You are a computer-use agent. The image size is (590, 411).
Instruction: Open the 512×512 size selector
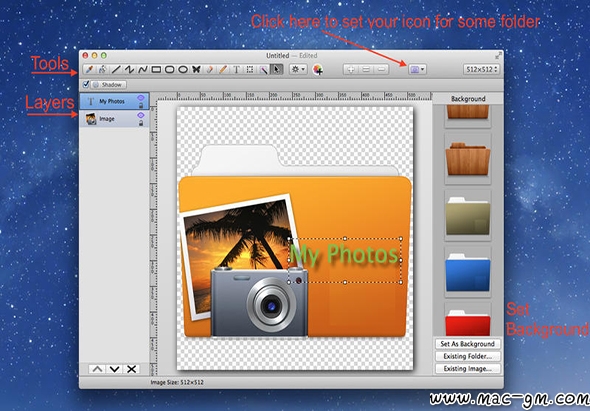pos(481,69)
